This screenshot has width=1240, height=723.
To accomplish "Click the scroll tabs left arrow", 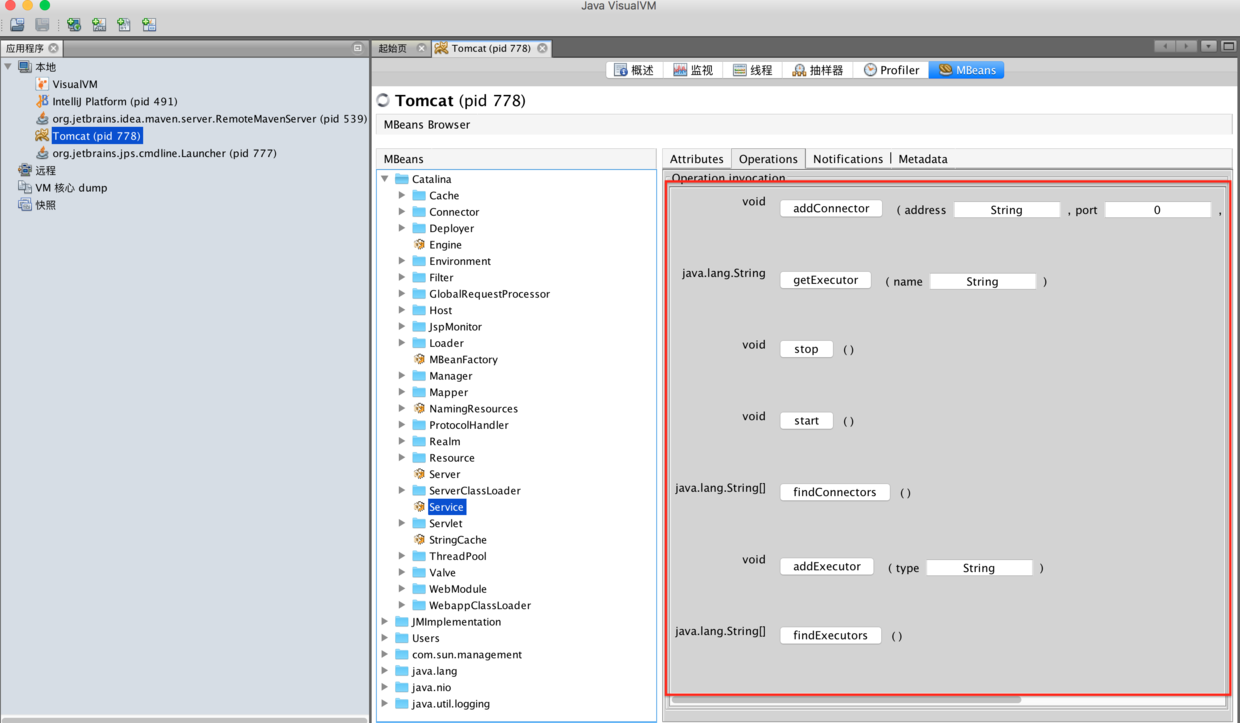I will [x=1164, y=47].
